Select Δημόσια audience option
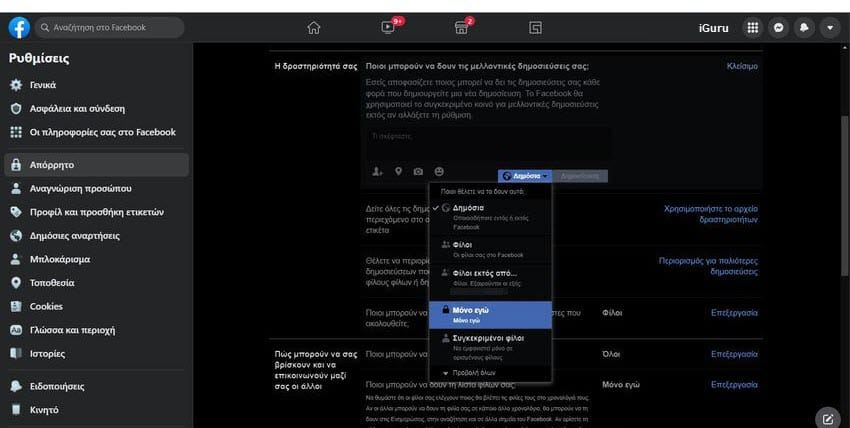Image resolution: width=850 pixels, height=428 pixels. coord(490,216)
